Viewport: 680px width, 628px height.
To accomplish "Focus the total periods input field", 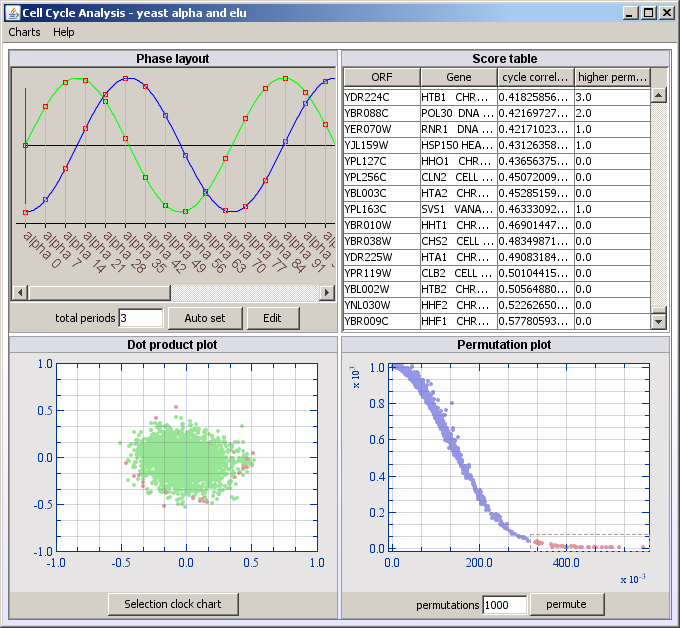I will pos(141,318).
